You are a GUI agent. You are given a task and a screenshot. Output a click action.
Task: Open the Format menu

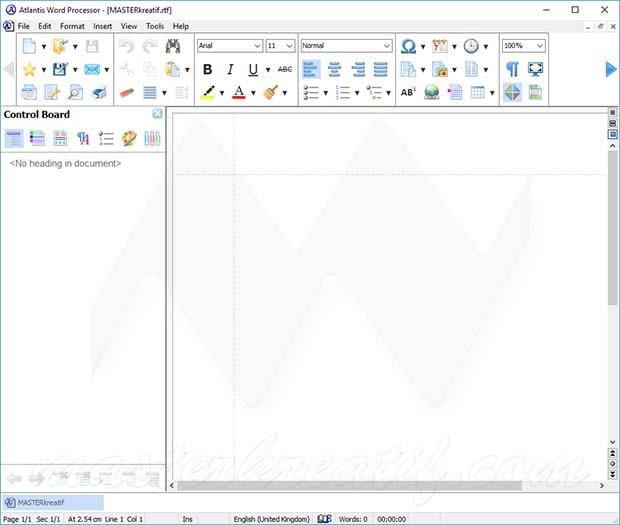tap(72, 26)
